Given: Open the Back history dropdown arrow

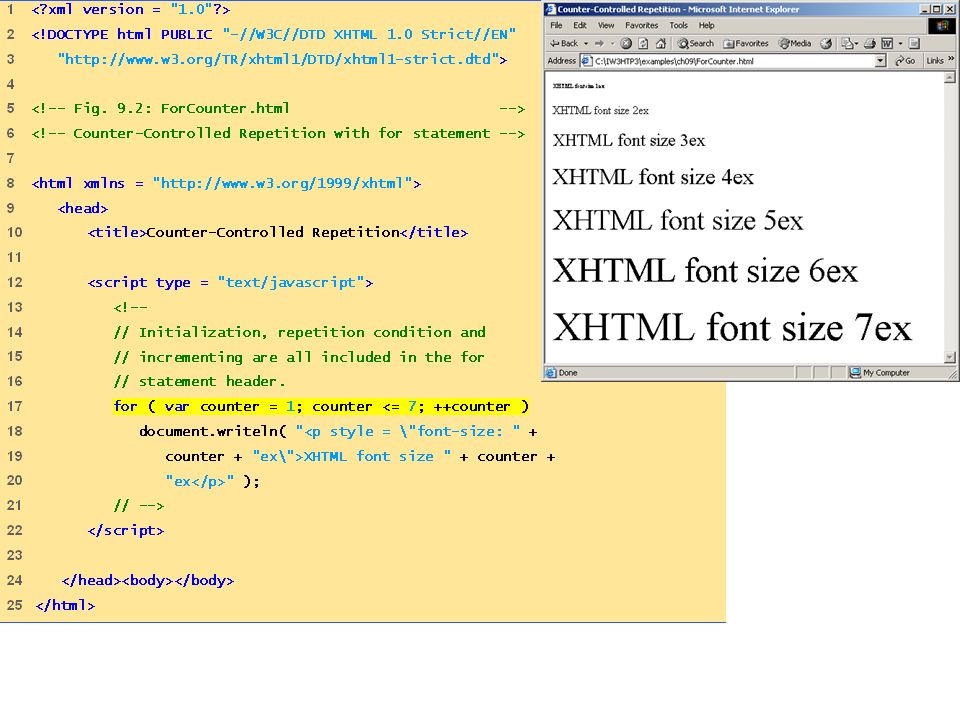Looking at the screenshot, I should click(586, 43).
